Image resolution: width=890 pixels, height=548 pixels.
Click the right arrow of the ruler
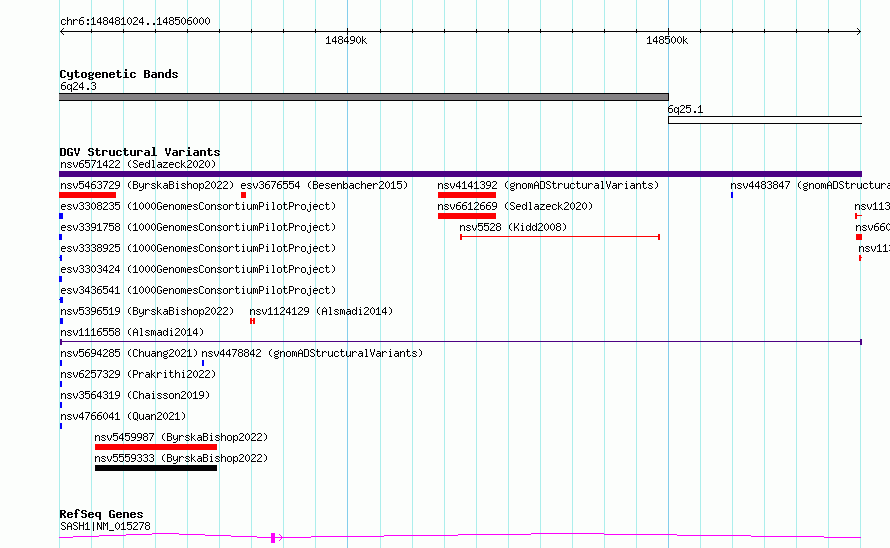[859, 31]
